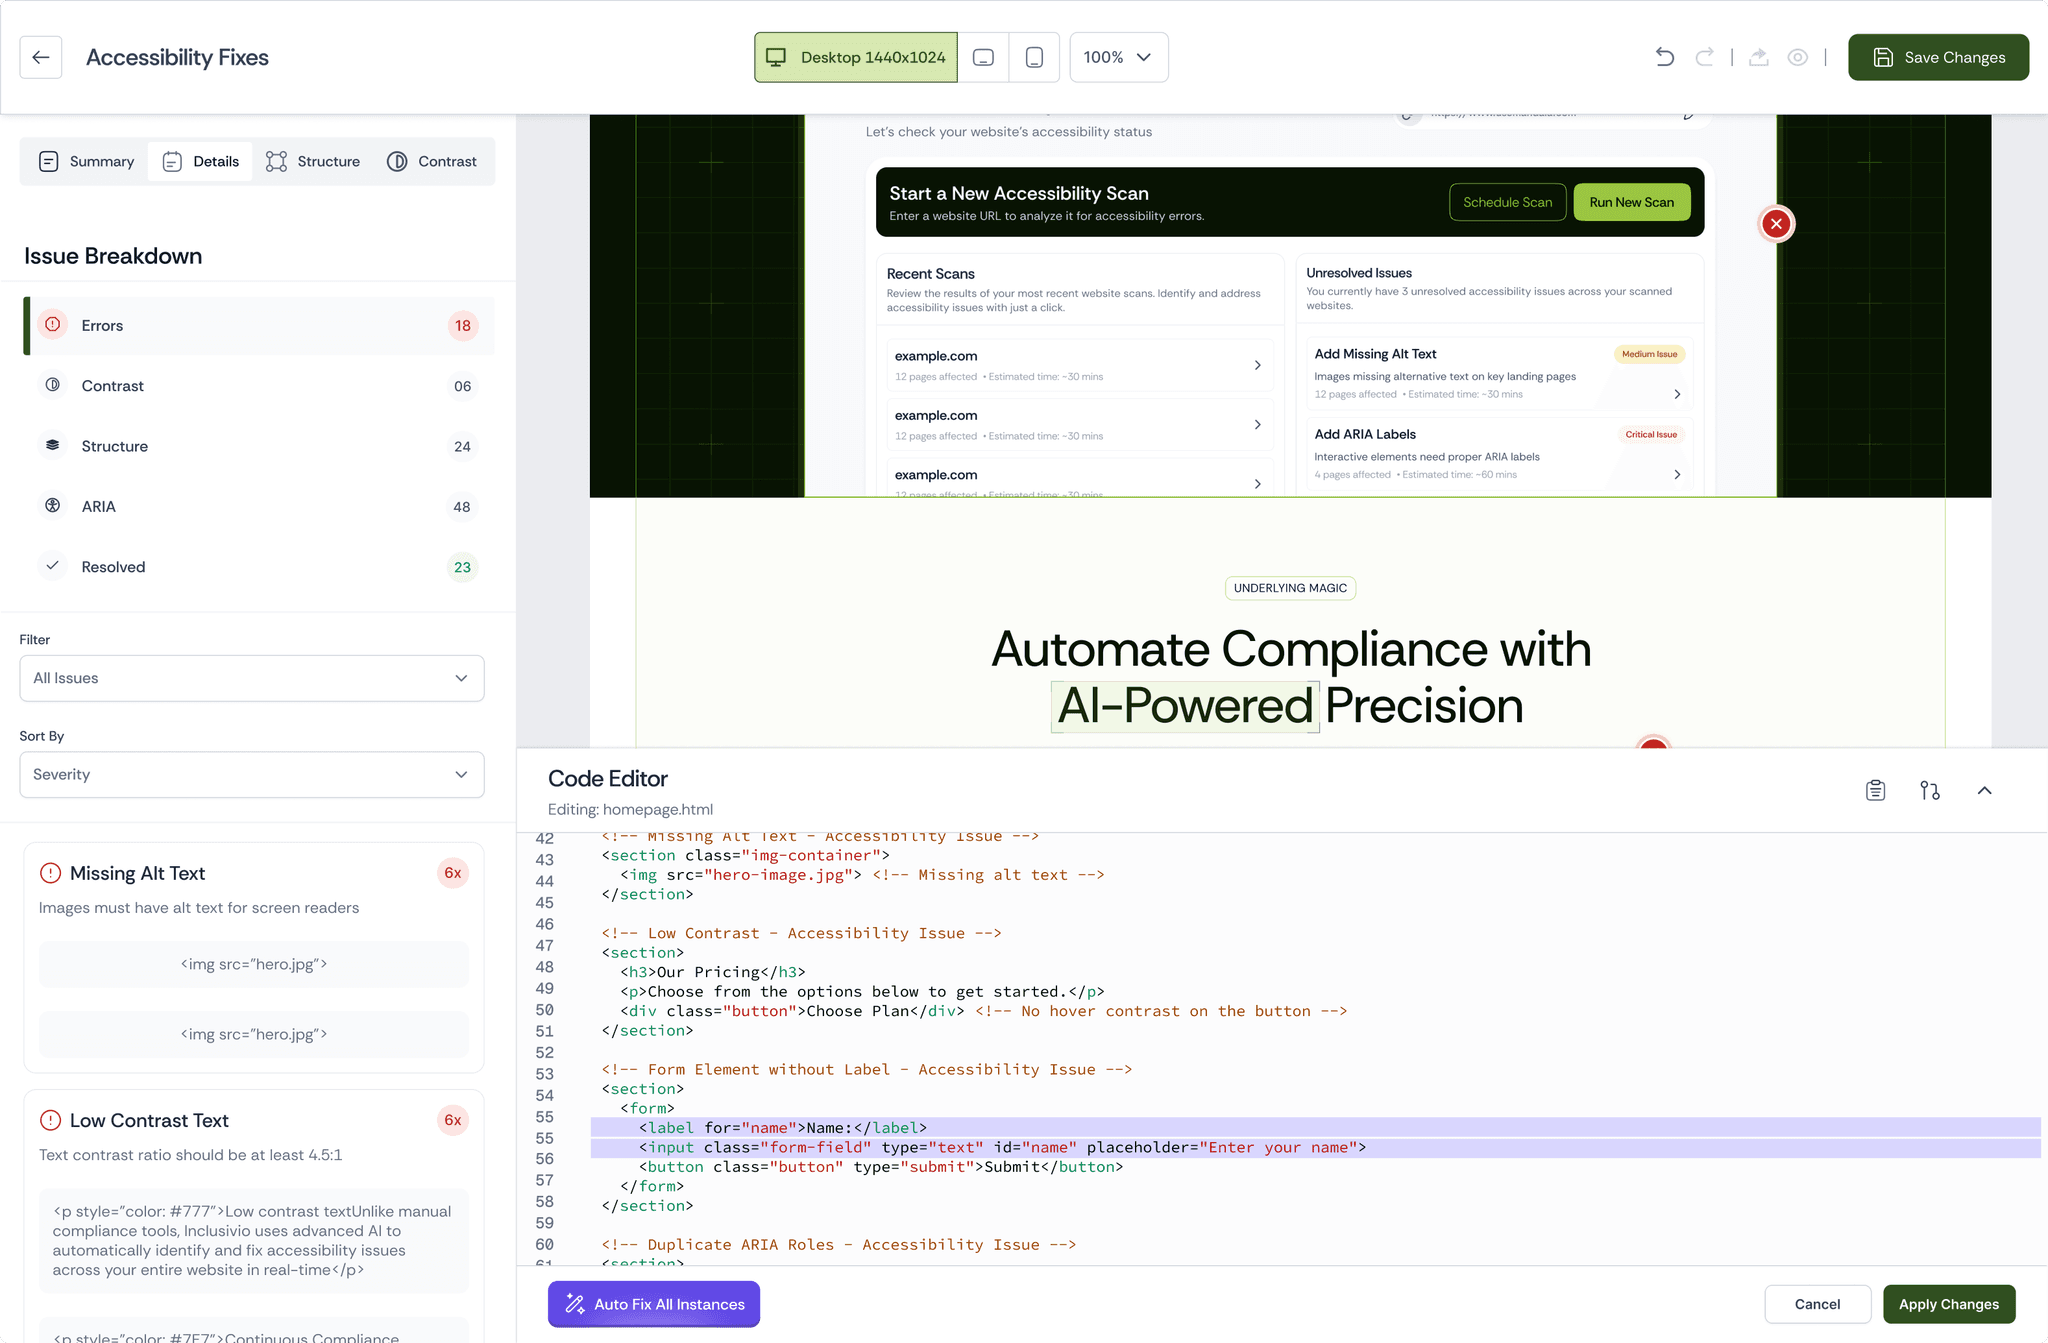
Task: Click Auto Fix All Instances
Action: click(x=654, y=1304)
